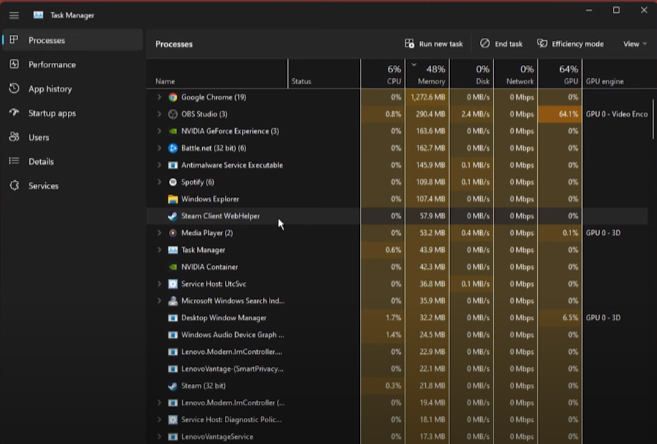
Task: Select OBS Studio's 64.1% GPU cell
Action: 560,114
